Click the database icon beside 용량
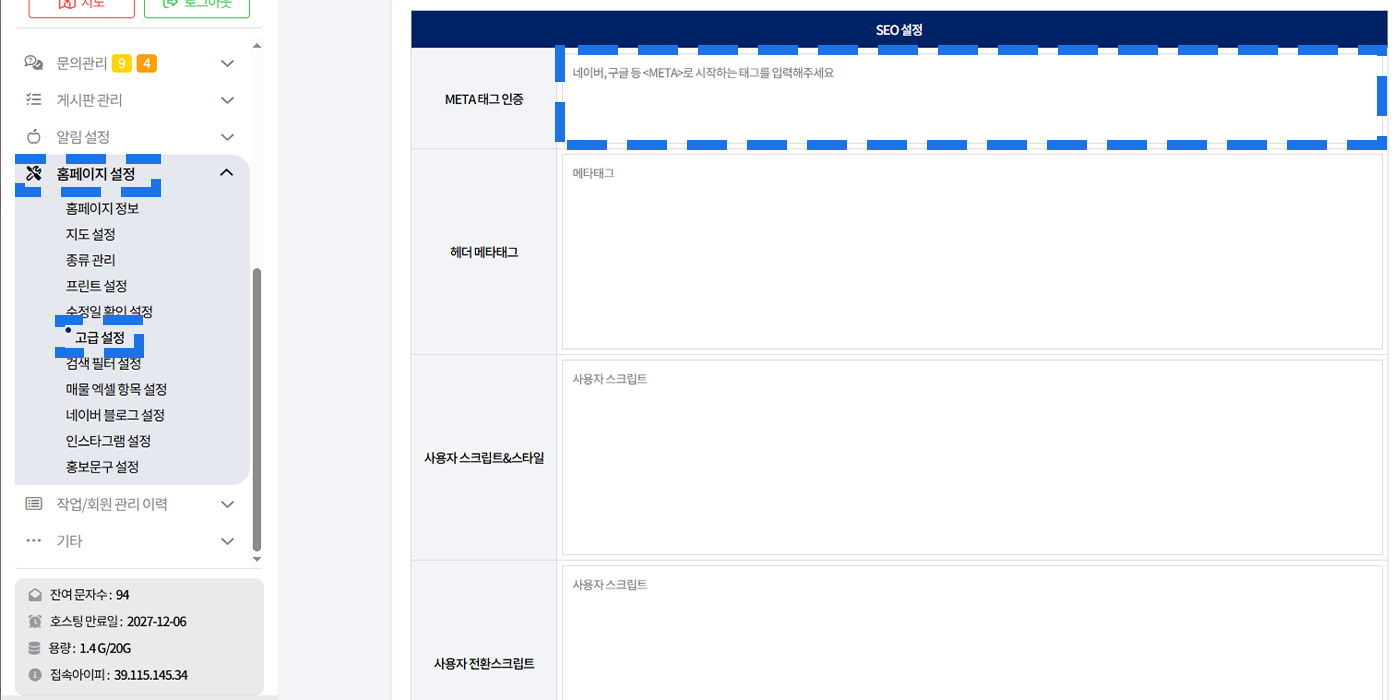Screen dimensions: 1400x700 click(x=36, y=648)
